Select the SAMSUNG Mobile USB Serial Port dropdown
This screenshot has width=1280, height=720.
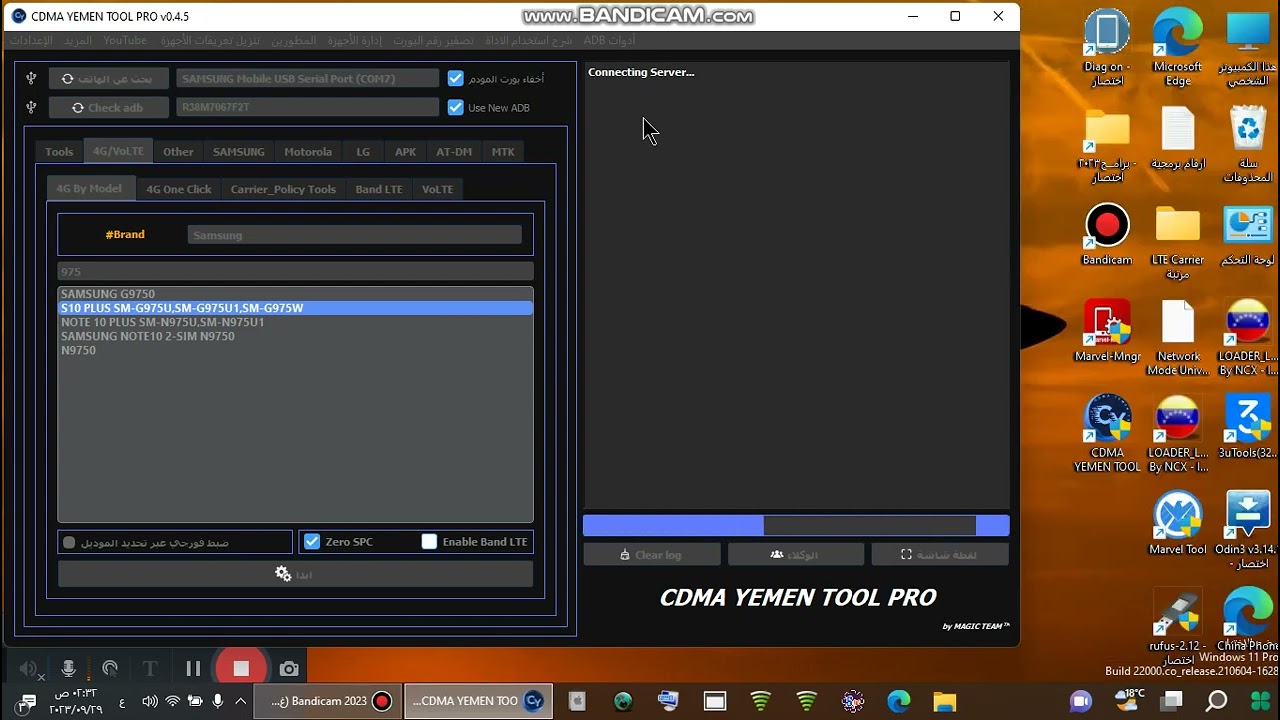tap(307, 78)
